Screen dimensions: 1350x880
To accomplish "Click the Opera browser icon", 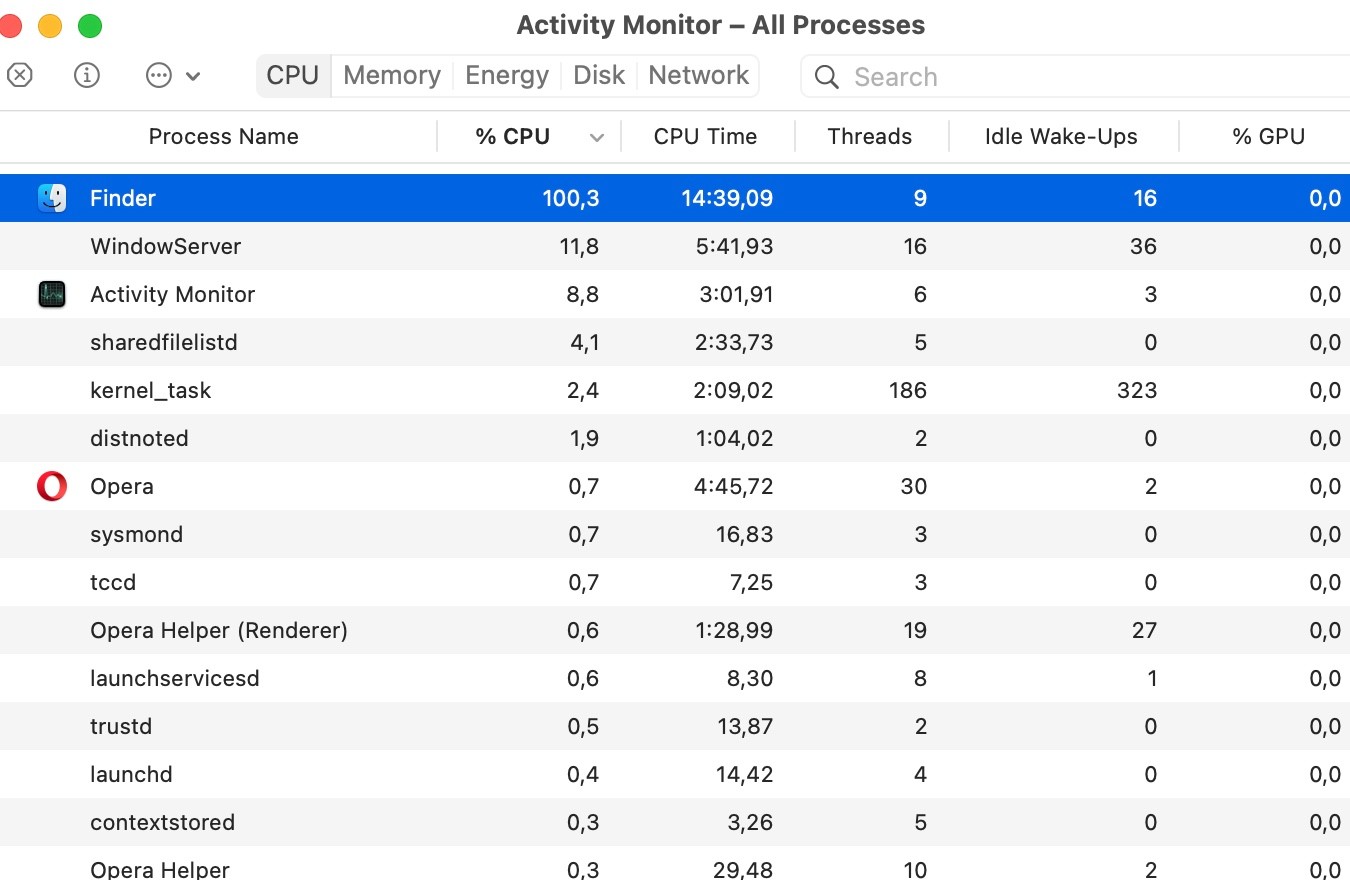I will pyautogui.click(x=51, y=486).
